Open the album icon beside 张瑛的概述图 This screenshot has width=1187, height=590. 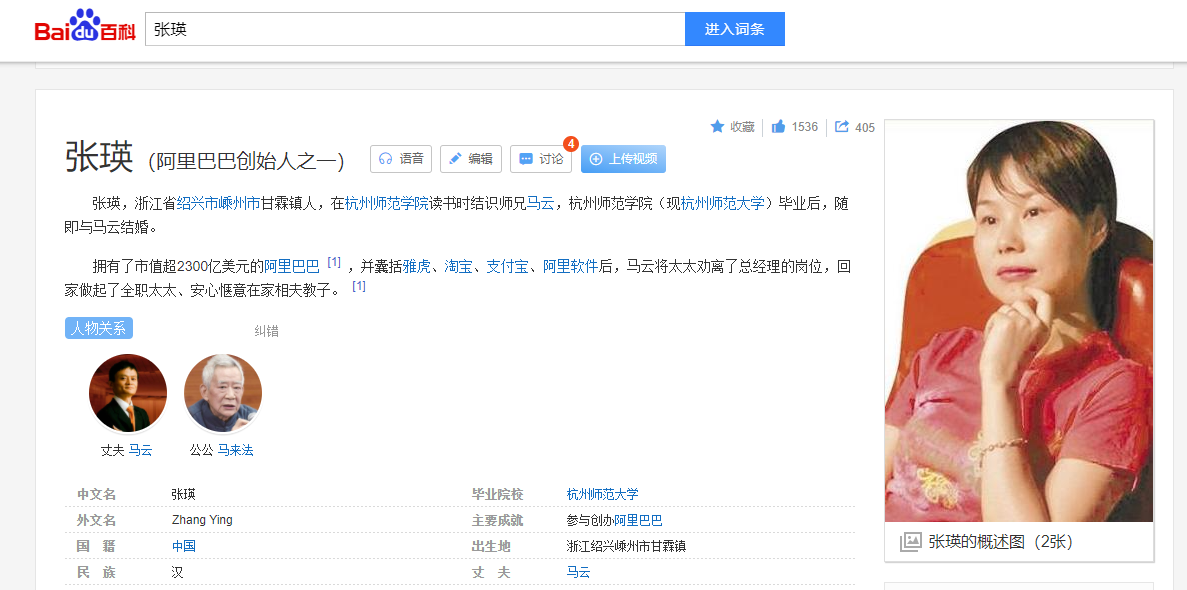click(x=910, y=542)
